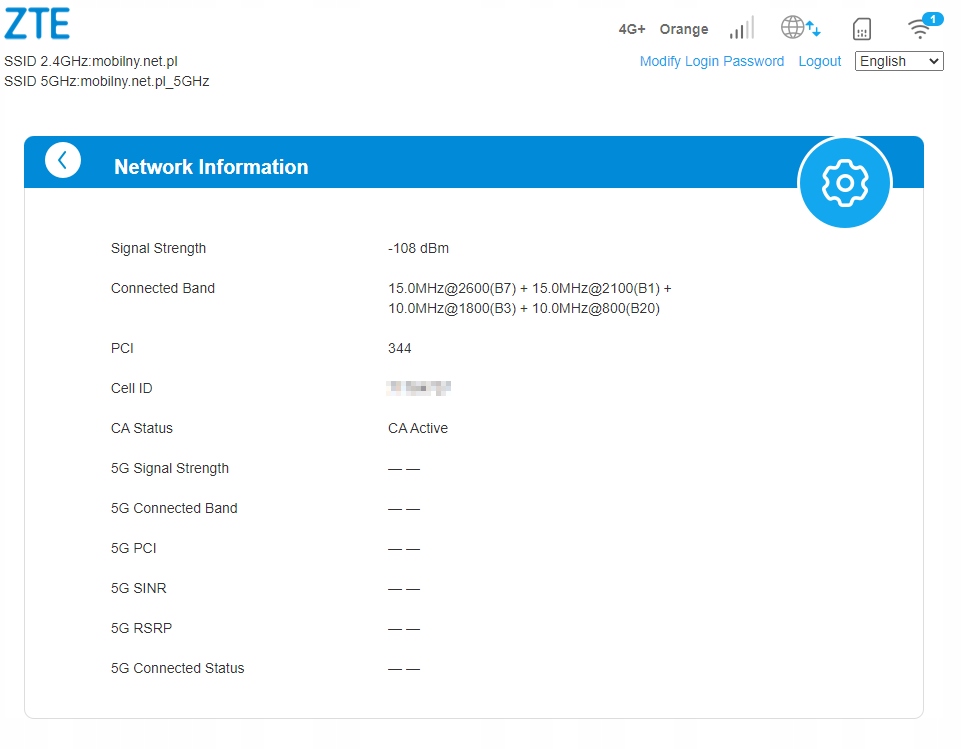Go back using the round arrow button
This screenshot has height=749, width=962.
point(63,160)
